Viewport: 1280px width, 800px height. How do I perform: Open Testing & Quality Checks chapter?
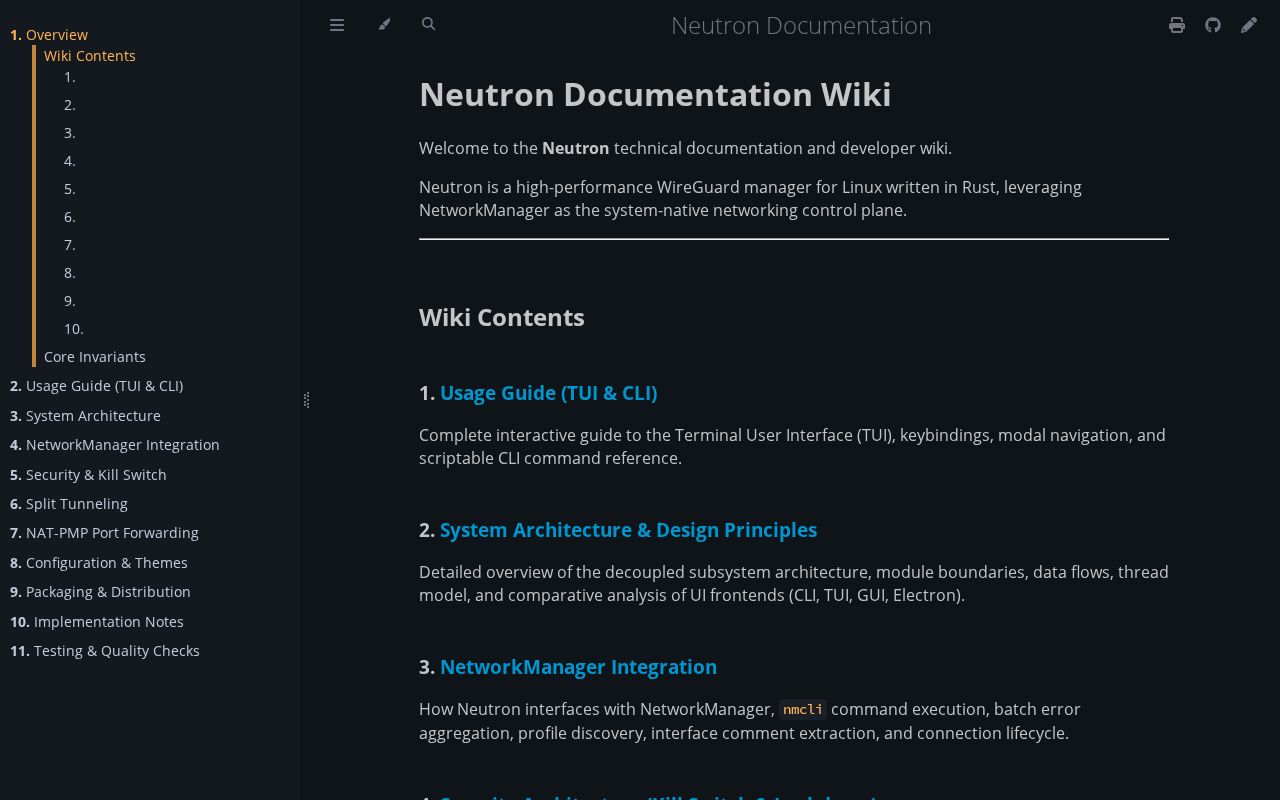coord(105,651)
